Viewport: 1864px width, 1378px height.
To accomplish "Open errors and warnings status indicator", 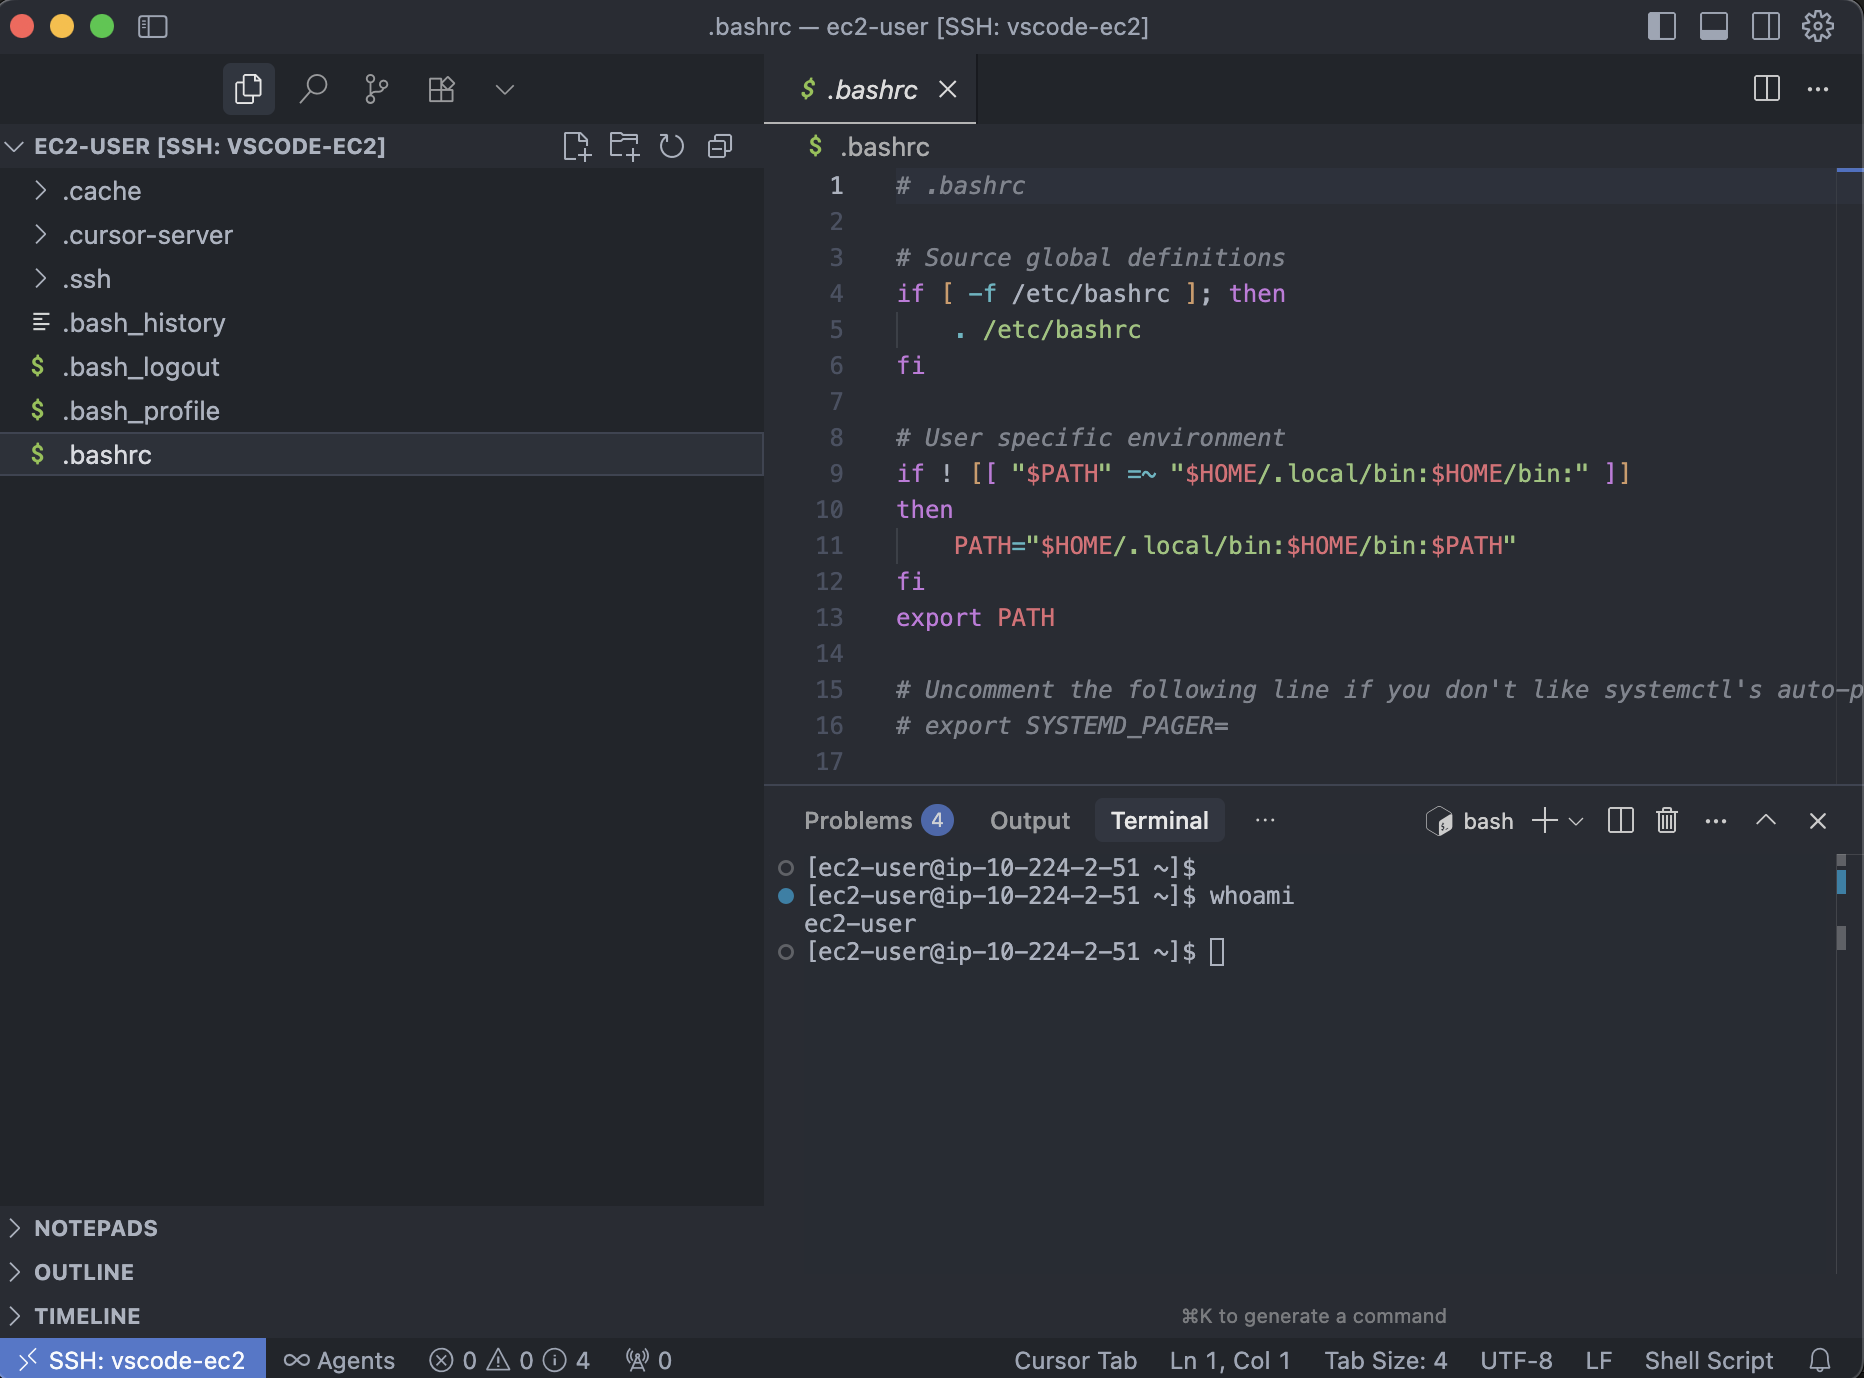I will (509, 1360).
